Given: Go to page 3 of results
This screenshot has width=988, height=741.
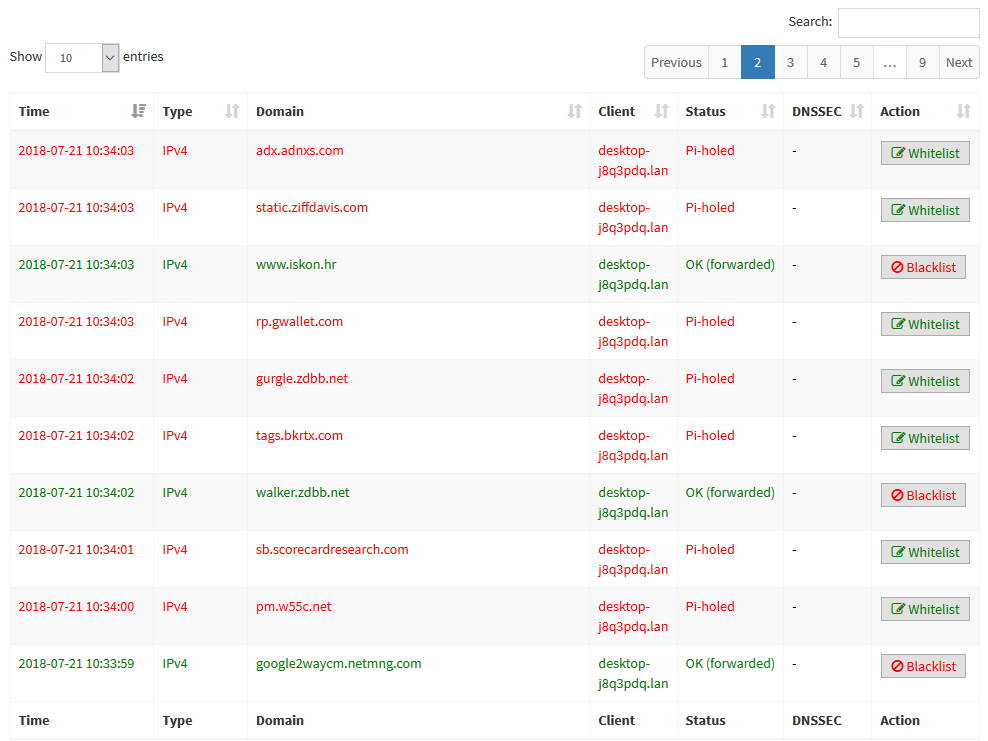Looking at the screenshot, I should (790, 62).
